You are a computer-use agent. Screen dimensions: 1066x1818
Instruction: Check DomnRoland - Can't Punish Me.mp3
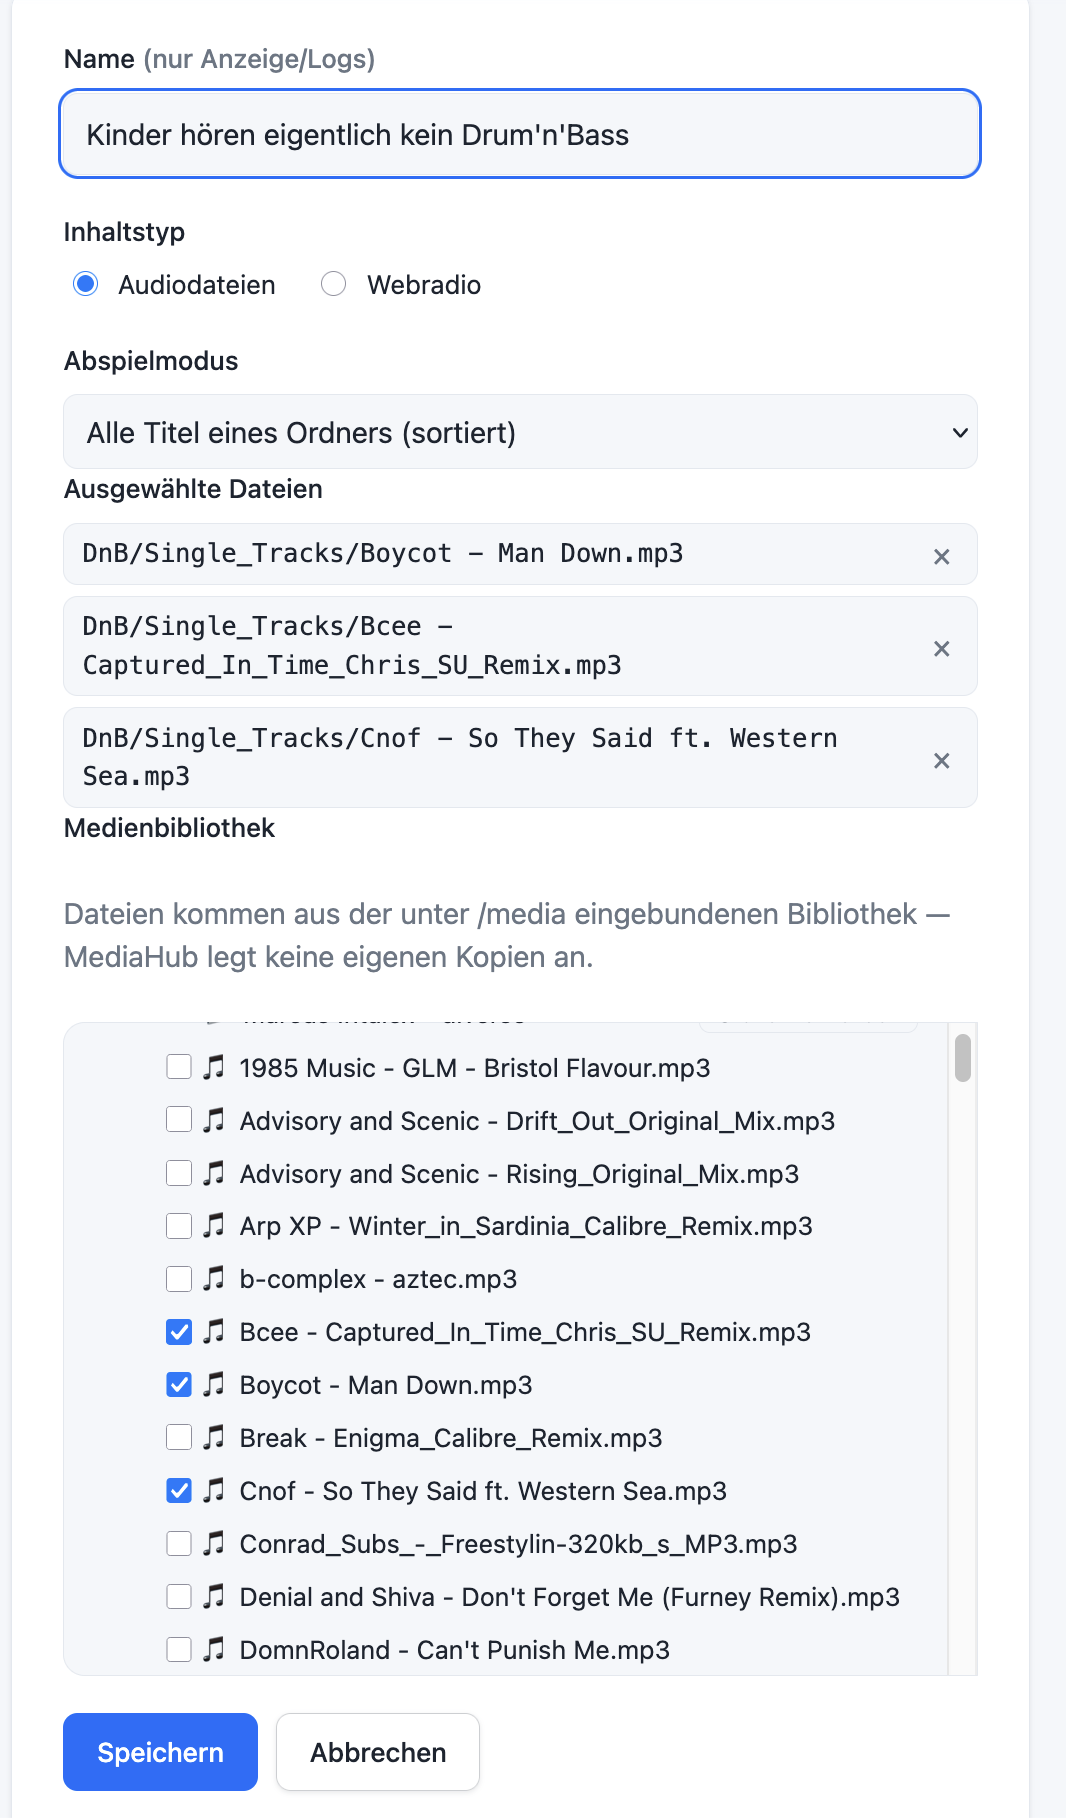tap(179, 1649)
